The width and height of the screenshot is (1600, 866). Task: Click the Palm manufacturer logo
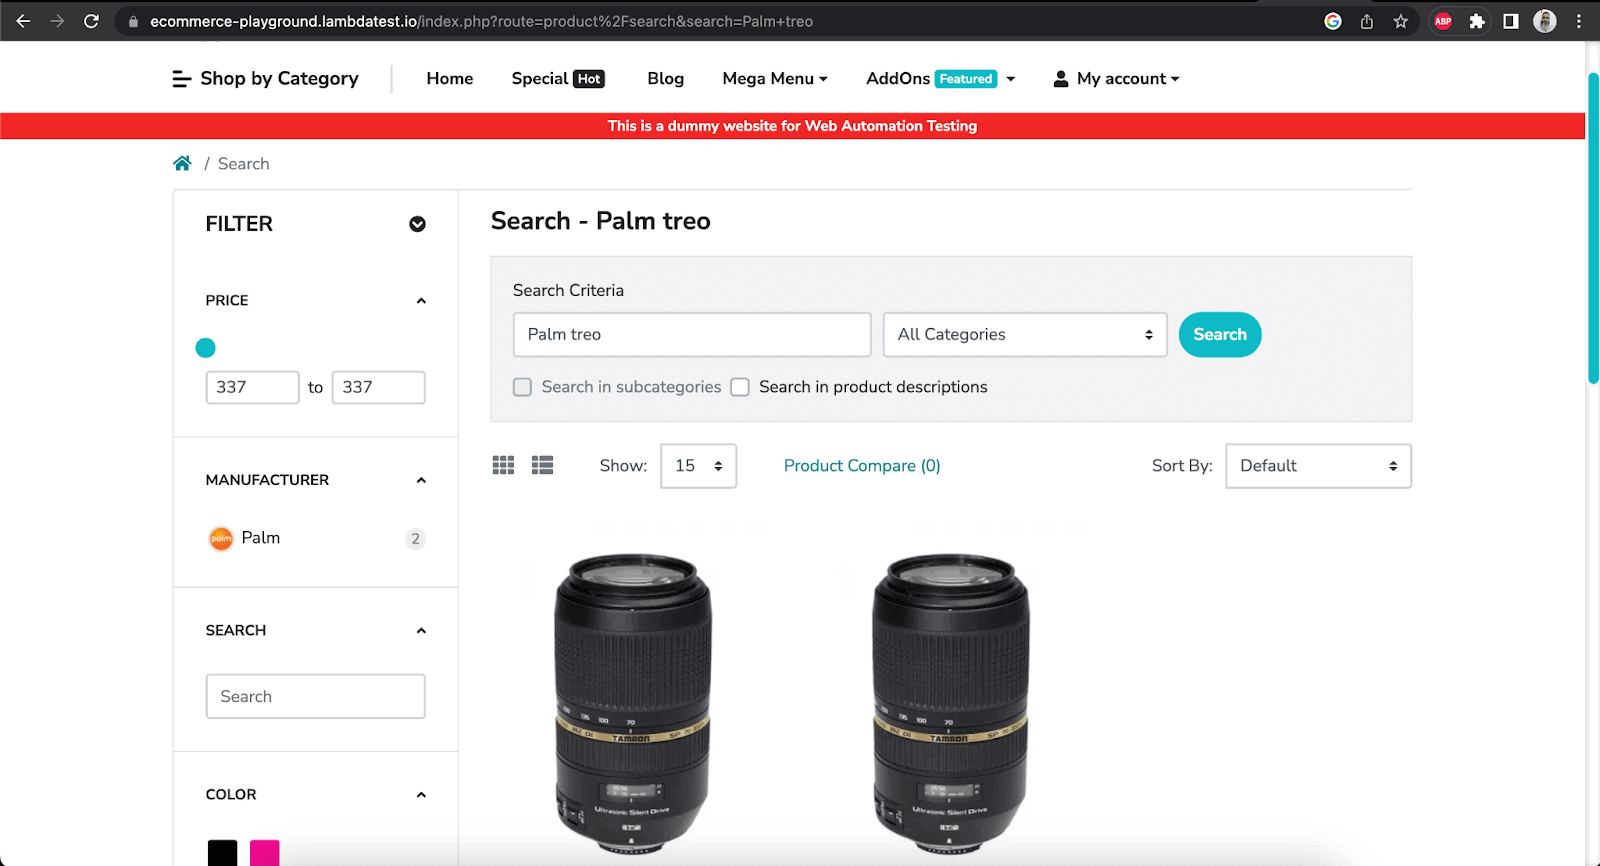pos(220,538)
